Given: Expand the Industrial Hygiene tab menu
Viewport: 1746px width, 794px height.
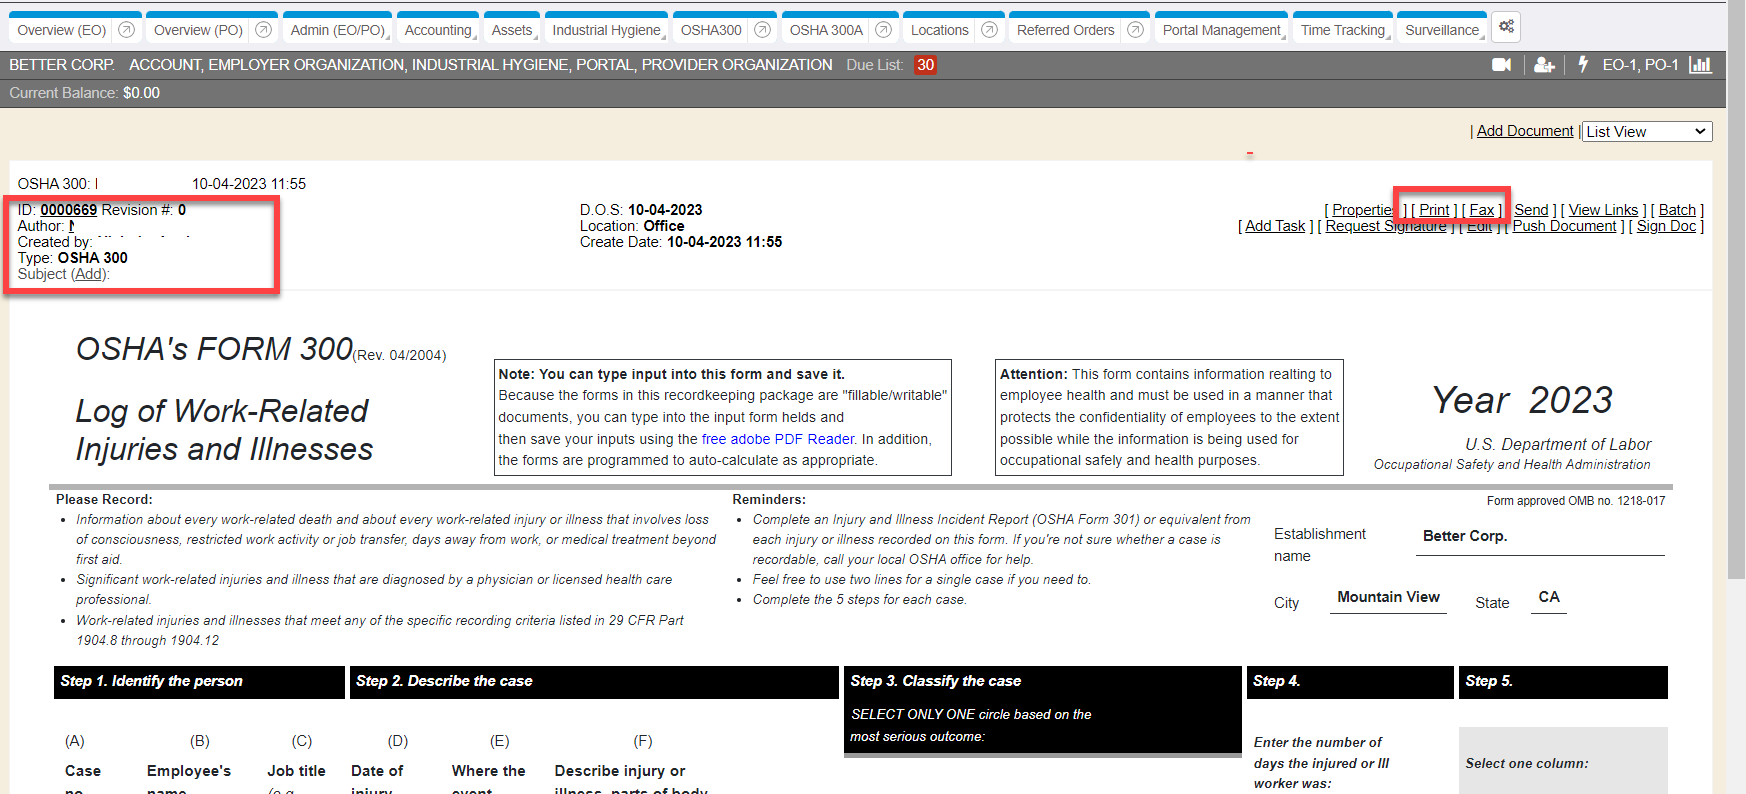Looking at the screenshot, I should point(607,31).
